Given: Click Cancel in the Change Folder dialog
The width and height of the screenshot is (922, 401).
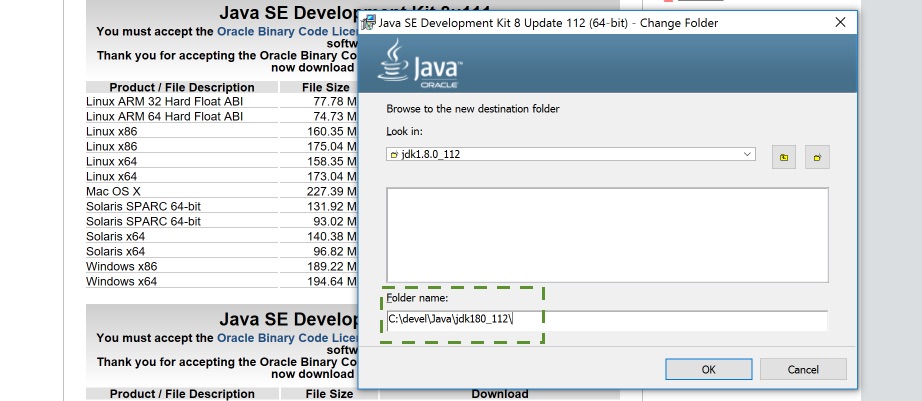Looking at the screenshot, I should [803, 369].
